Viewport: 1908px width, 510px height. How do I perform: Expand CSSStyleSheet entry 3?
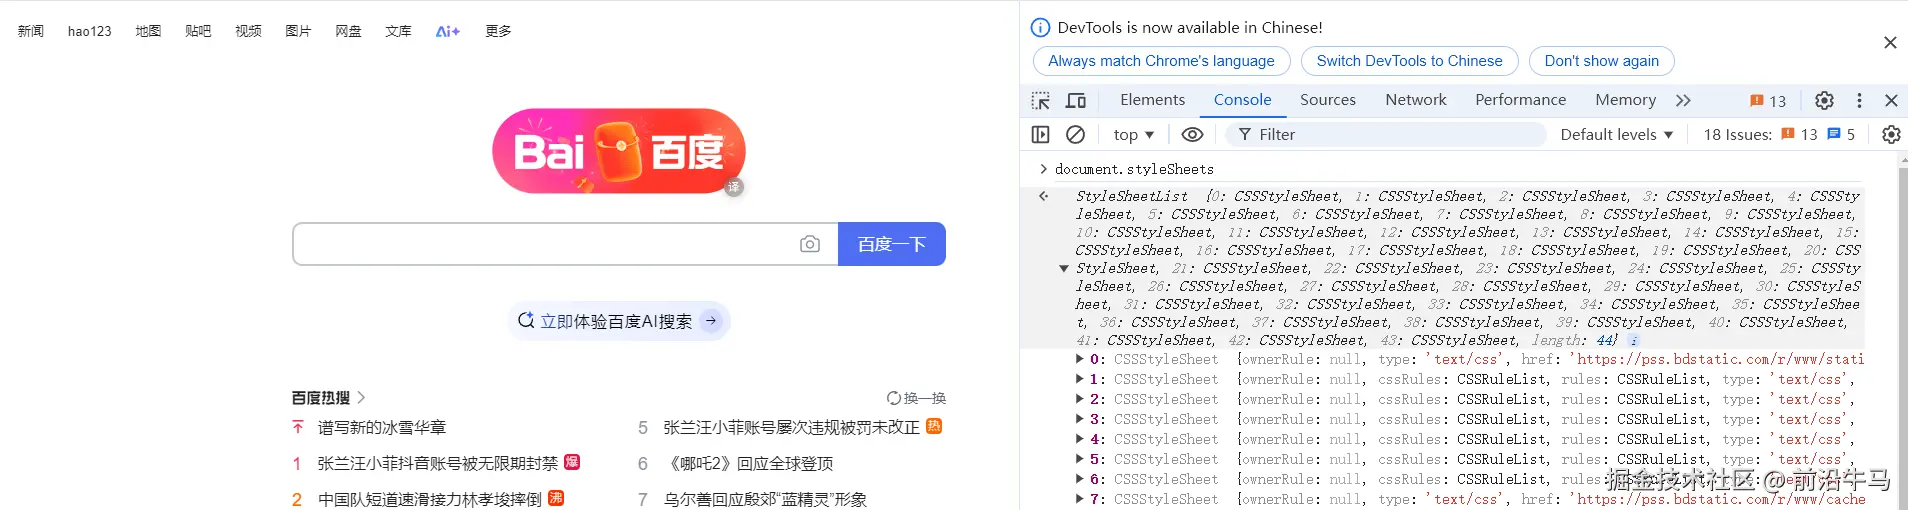click(1079, 419)
